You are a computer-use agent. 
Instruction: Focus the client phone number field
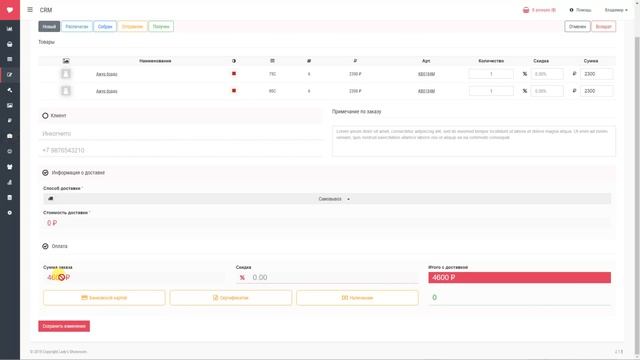[181, 150]
